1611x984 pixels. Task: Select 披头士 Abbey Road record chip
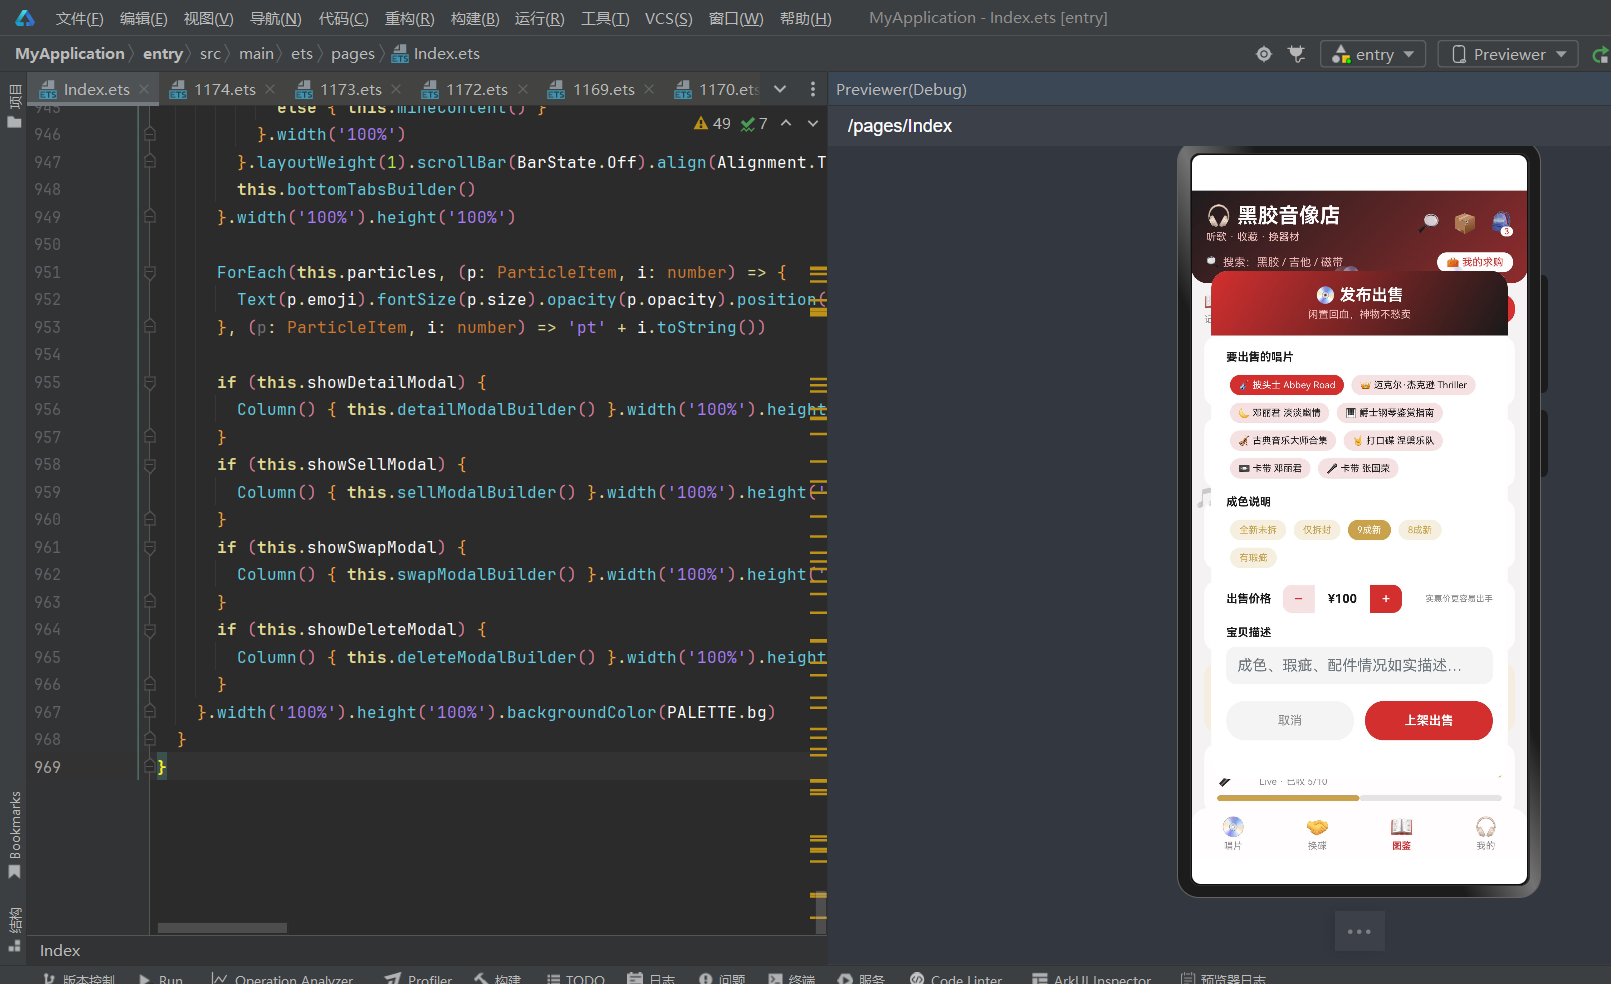(1287, 385)
